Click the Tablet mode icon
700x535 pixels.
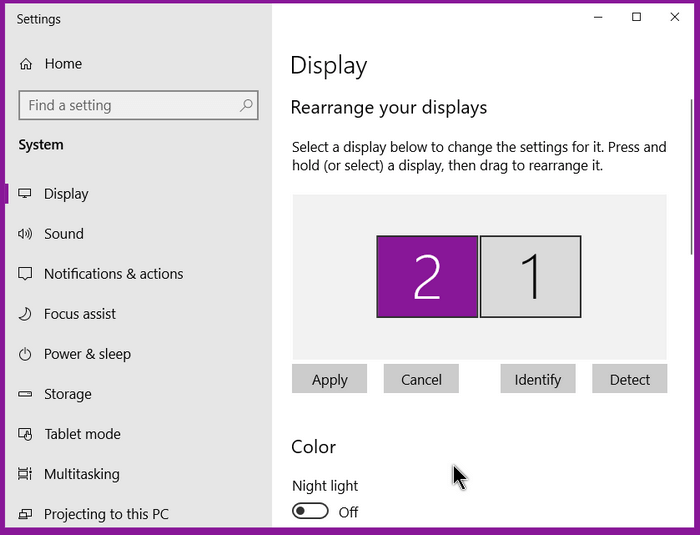(x=25, y=434)
